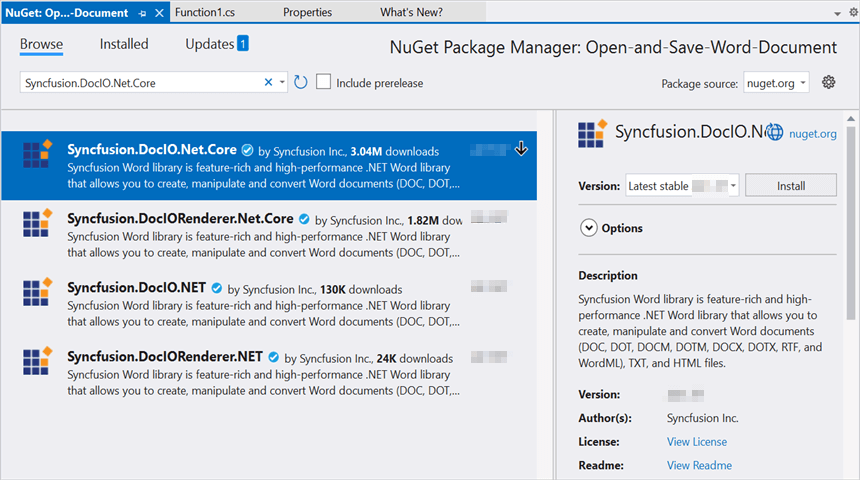This screenshot has width=860, height=480.
Task: Click the Description heading in details pane
Action: [608, 275]
